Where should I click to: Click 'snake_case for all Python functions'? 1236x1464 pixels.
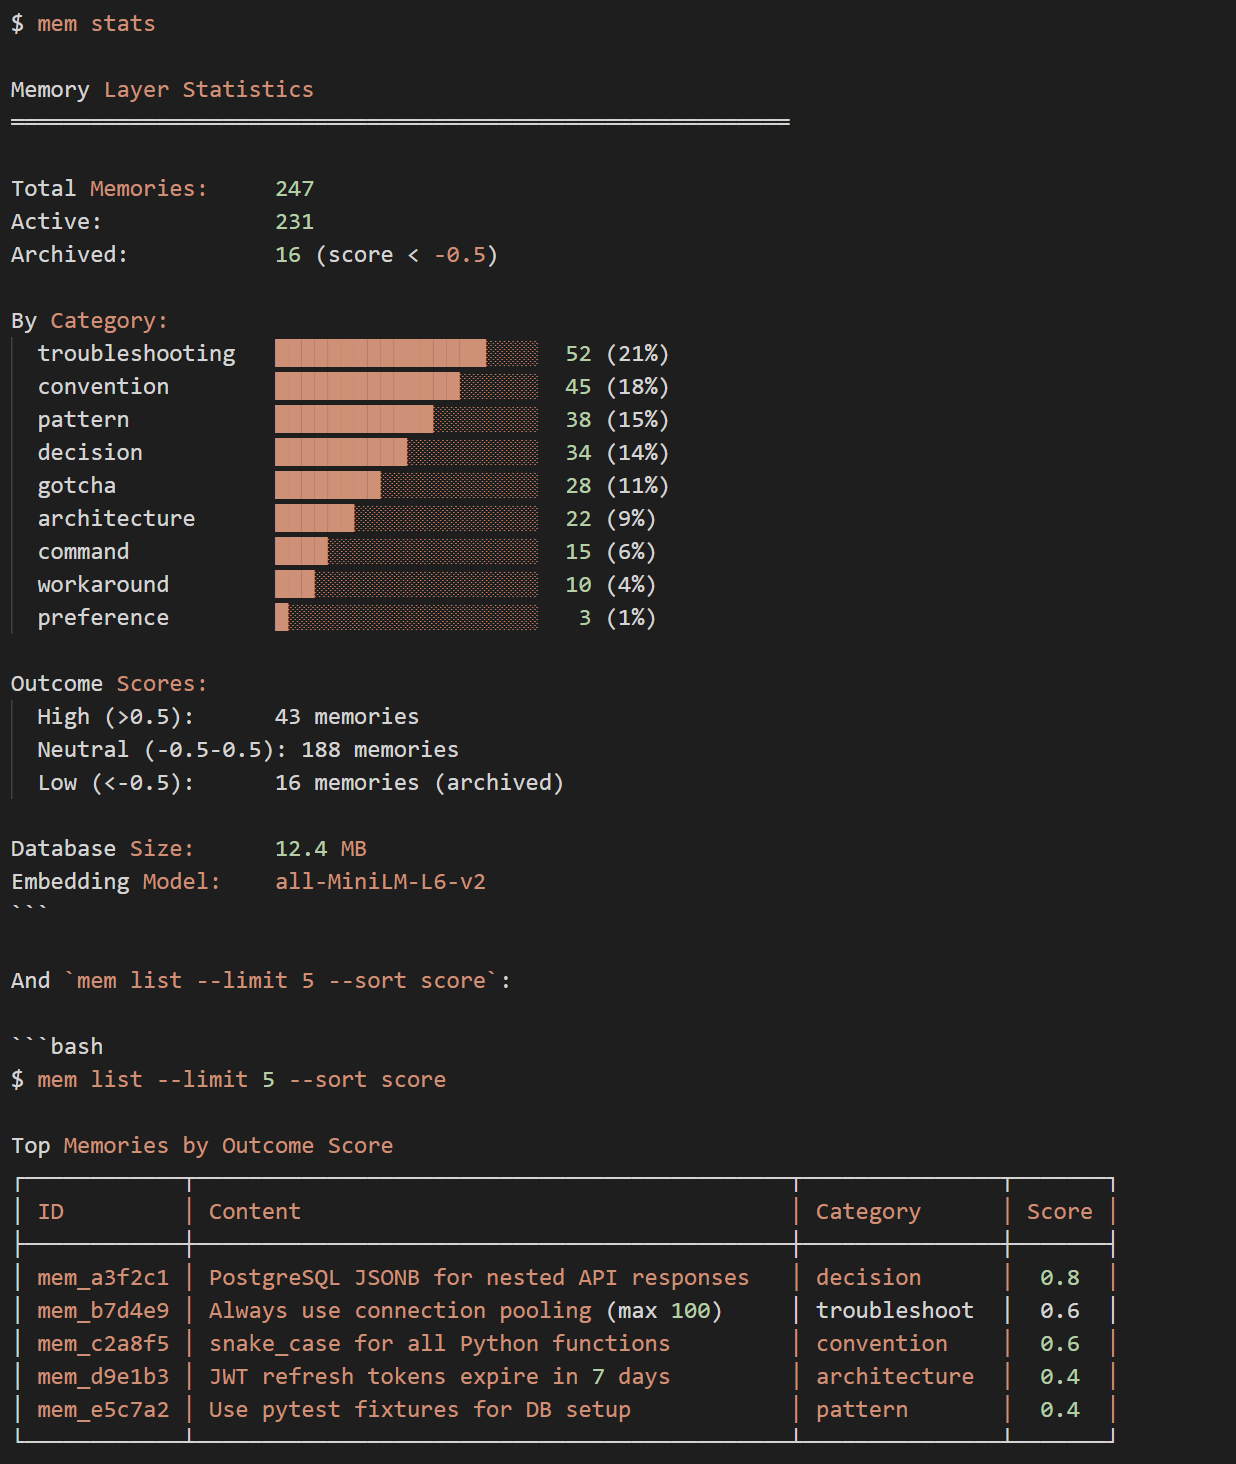439,1343
